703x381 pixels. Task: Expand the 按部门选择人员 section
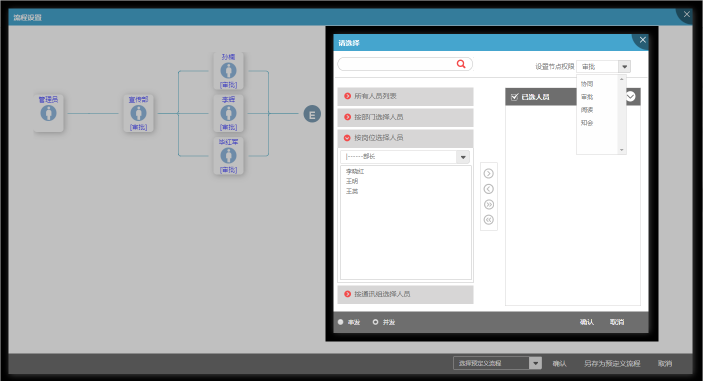[x=405, y=117]
